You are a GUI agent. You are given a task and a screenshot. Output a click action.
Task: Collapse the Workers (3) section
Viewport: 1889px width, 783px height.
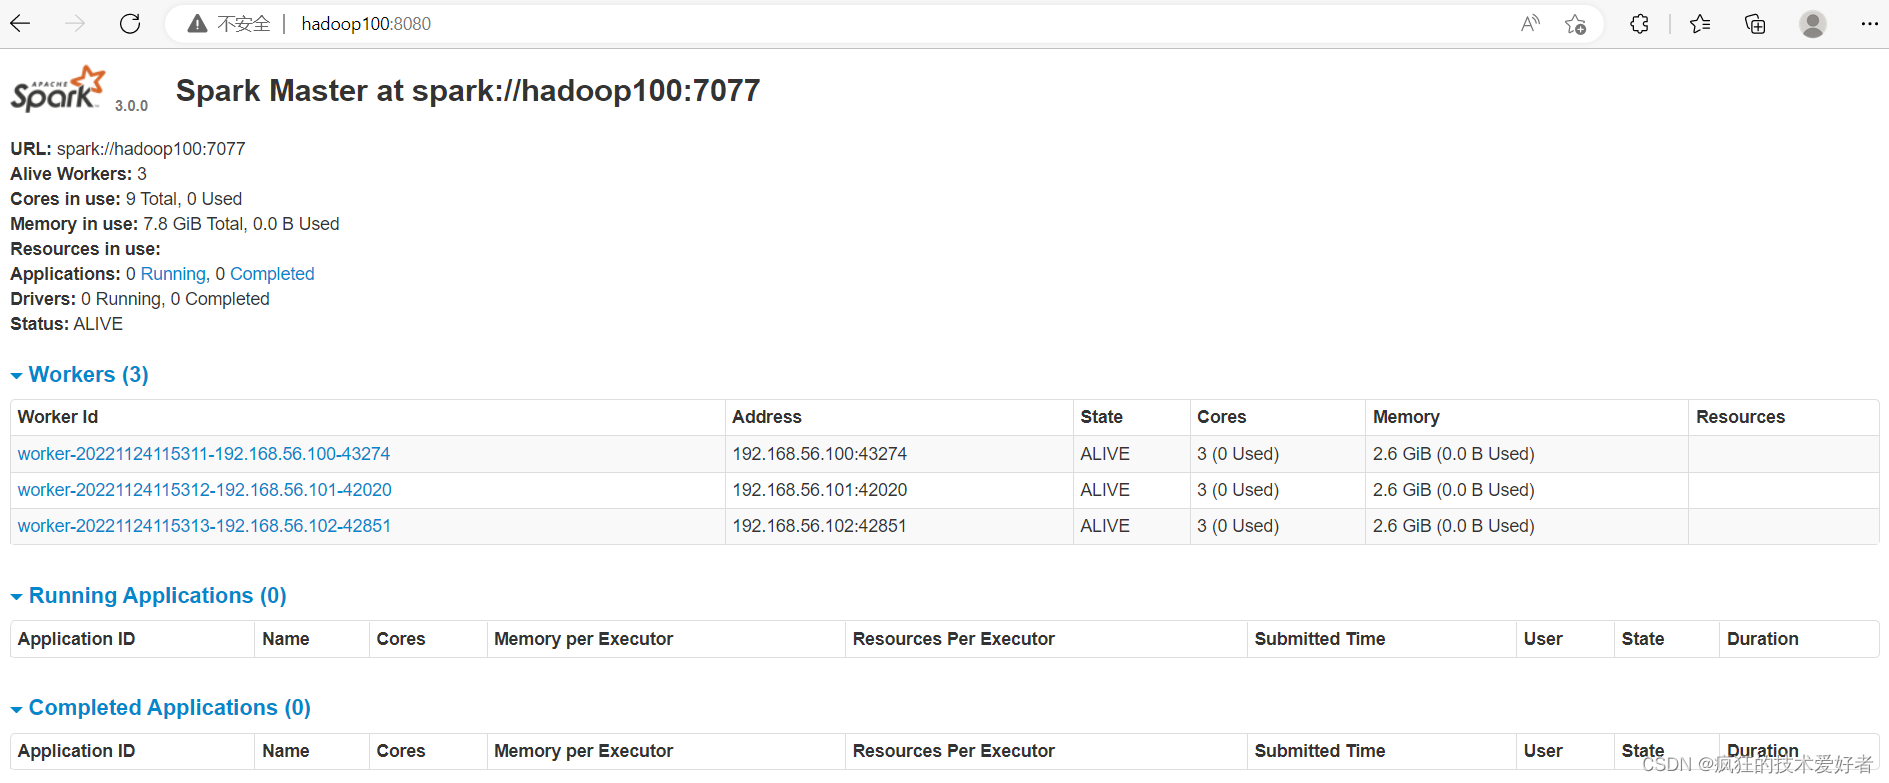(80, 375)
